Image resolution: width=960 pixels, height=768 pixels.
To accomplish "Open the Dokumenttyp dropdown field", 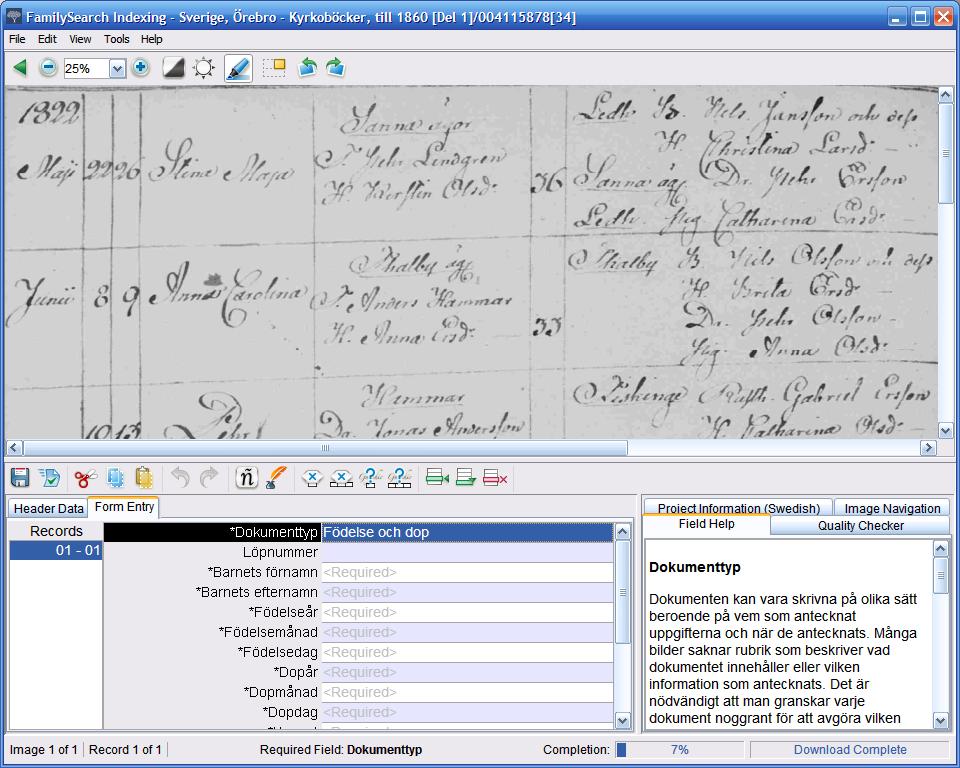I will [x=466, y=533].
